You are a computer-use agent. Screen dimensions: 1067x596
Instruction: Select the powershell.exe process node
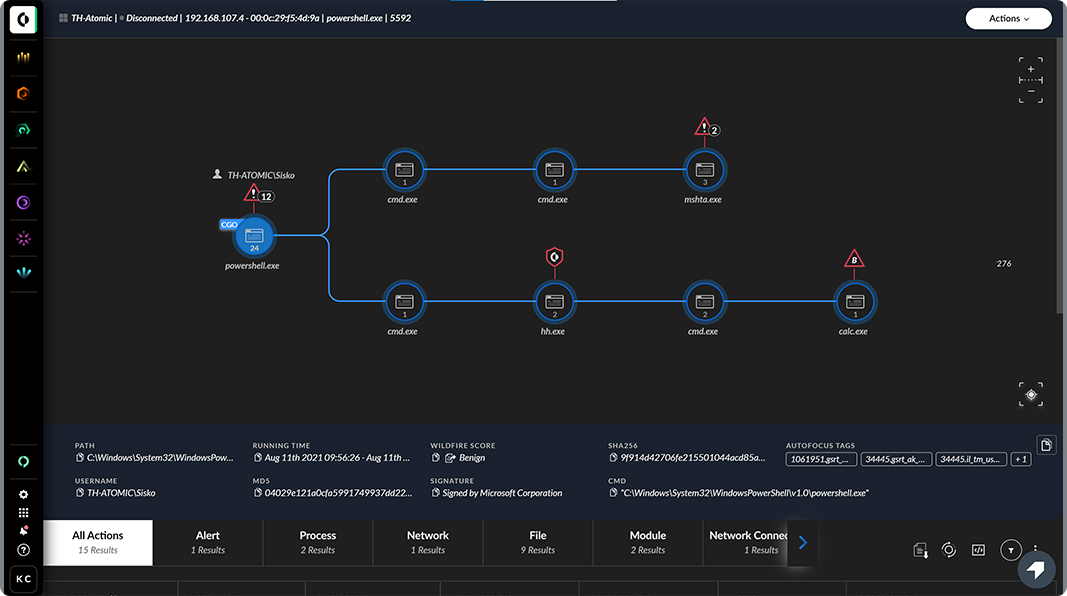pos(251,238)
